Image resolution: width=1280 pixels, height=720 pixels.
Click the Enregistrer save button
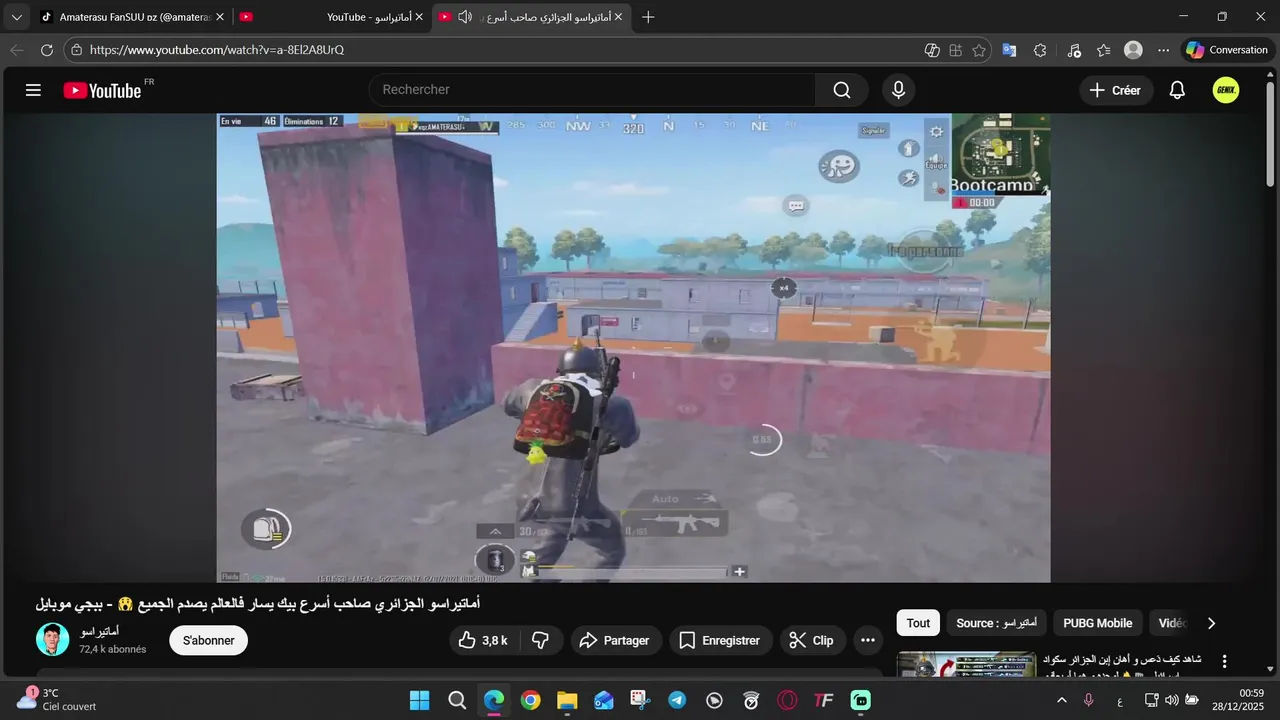point(720,640)
